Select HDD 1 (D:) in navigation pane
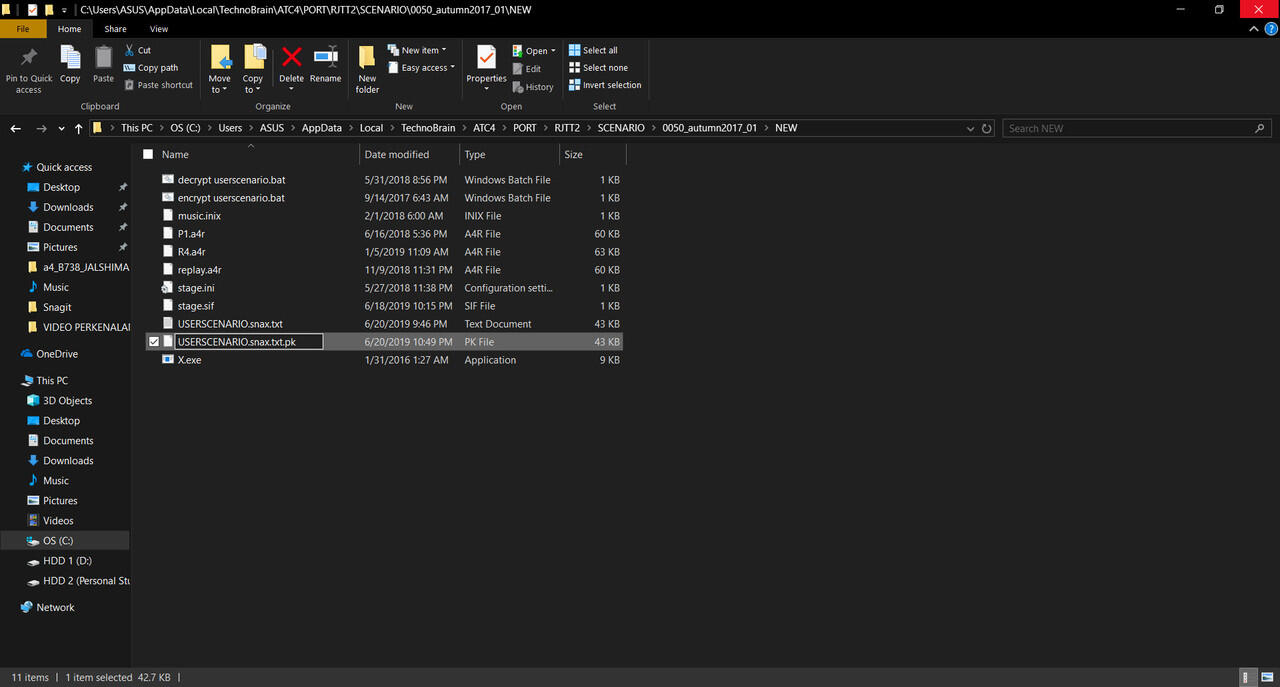Image resolution: width=1280 pixels, height=687 pixels. (67, 561)
